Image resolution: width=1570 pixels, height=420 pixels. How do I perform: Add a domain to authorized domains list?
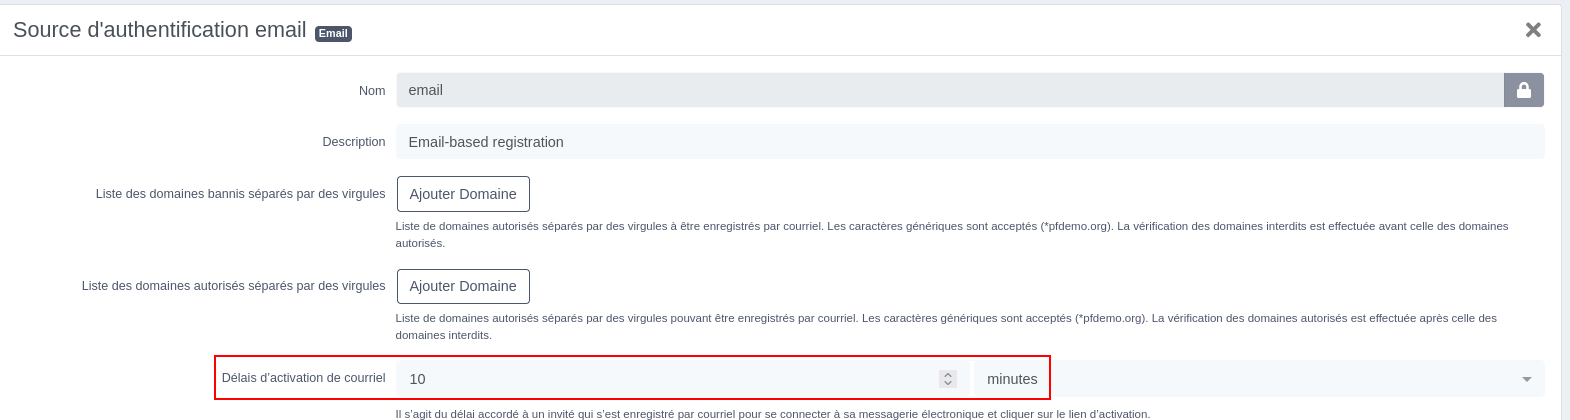(463, 286)
